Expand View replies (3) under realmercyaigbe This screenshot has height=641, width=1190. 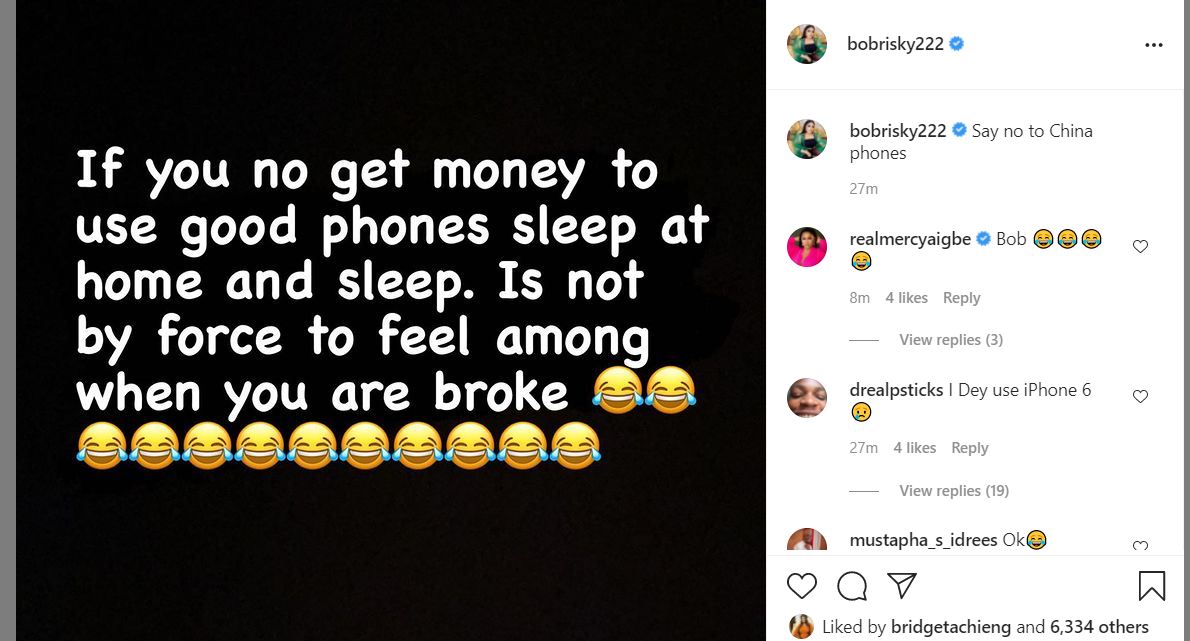(951, 340)
